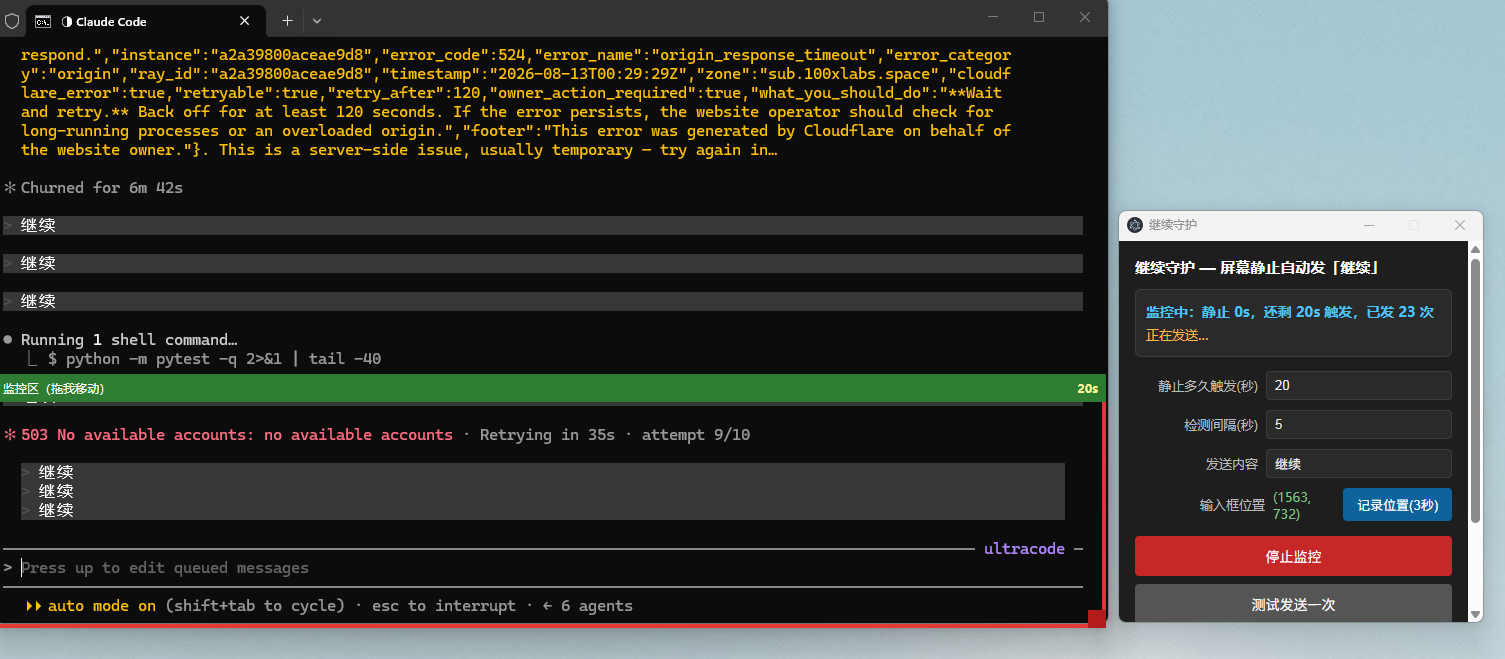The height and width of the screenshot is (659, 1505).
Task: Click the 'Running 1 shell command…' line
Action: [x=129, y=340]
